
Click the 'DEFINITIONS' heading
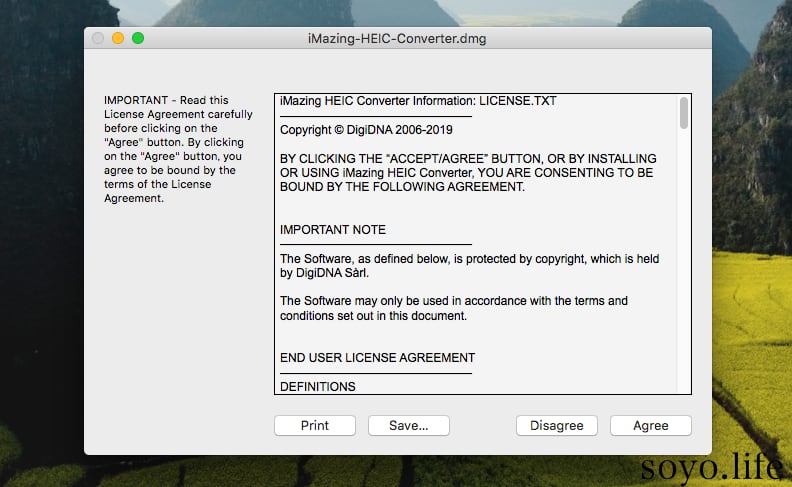(318, 386)
